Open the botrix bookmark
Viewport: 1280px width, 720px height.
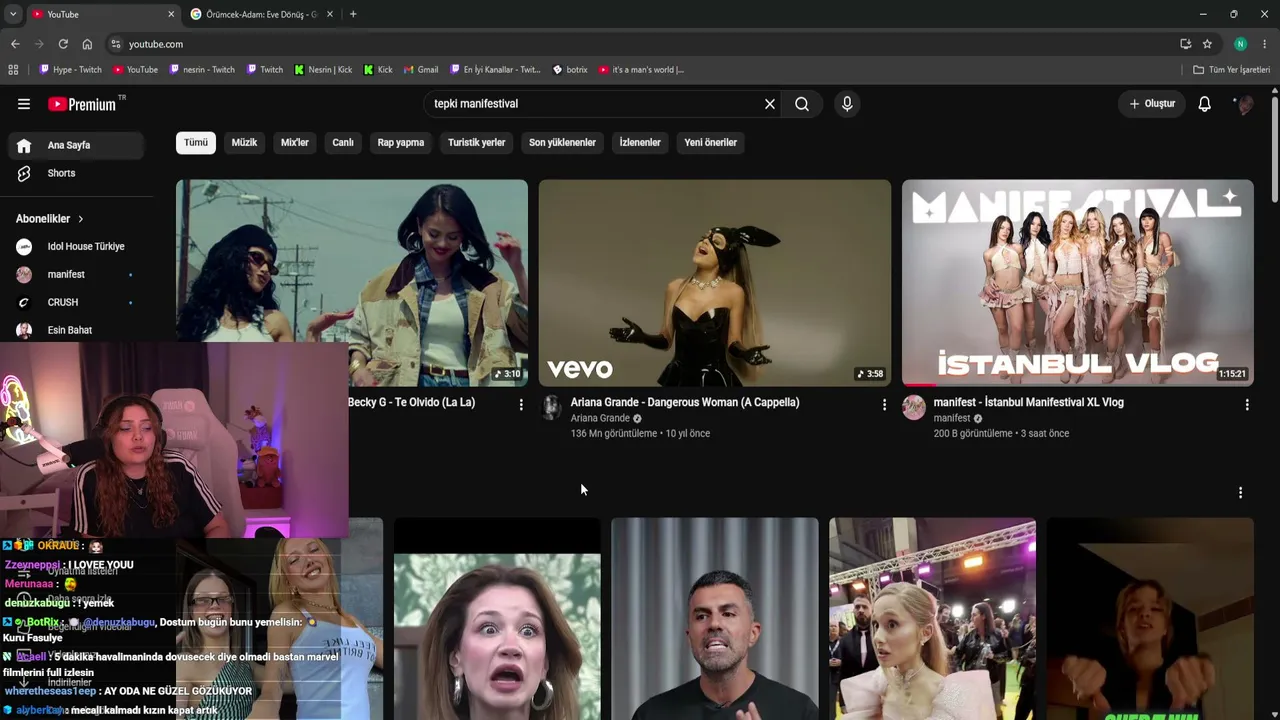pyautogui.click(x=570, y=70)
